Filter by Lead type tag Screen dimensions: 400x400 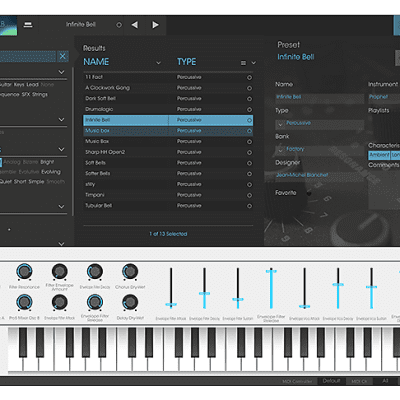pyautogui.click(x=32, y=85)
